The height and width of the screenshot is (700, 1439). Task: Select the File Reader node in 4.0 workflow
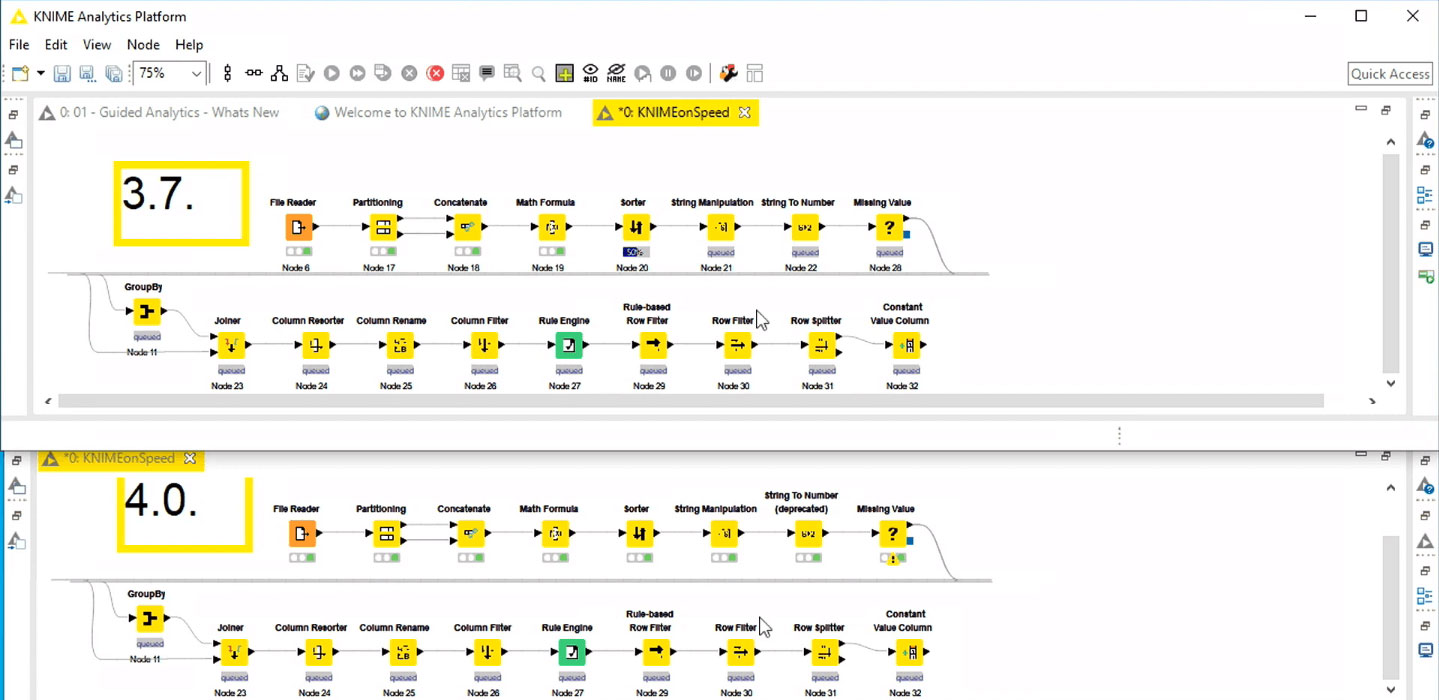(301, 534)
